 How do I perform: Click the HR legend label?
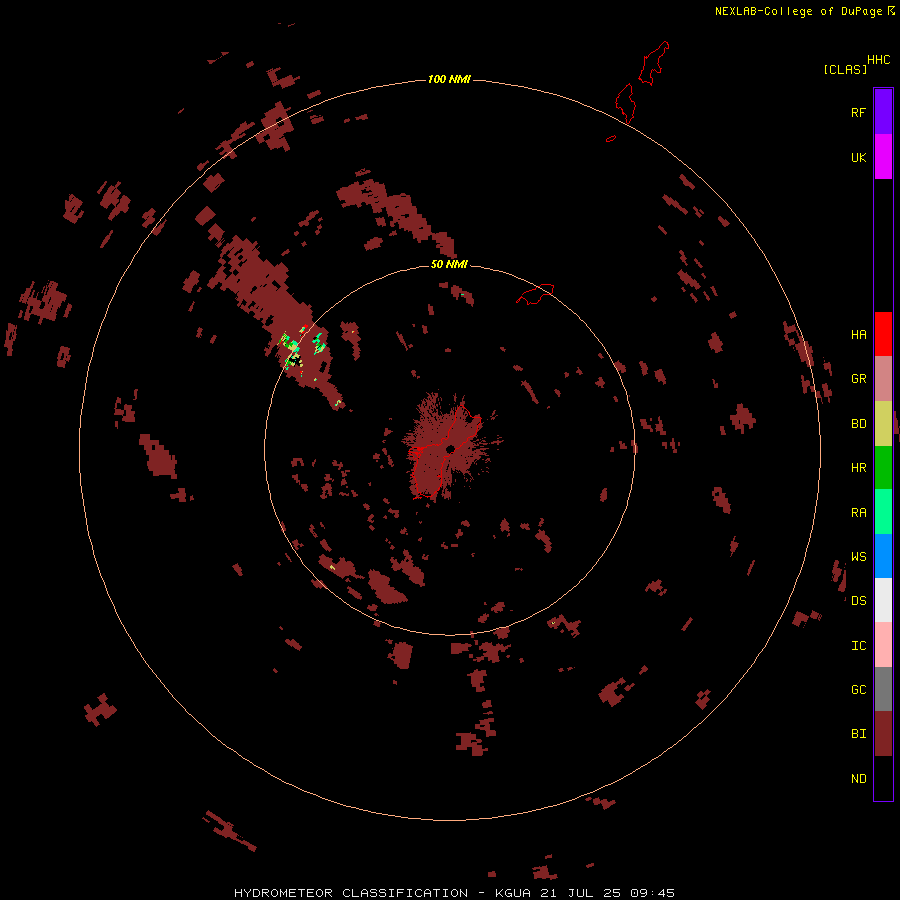pyautogui.click(x=858, y=468)
